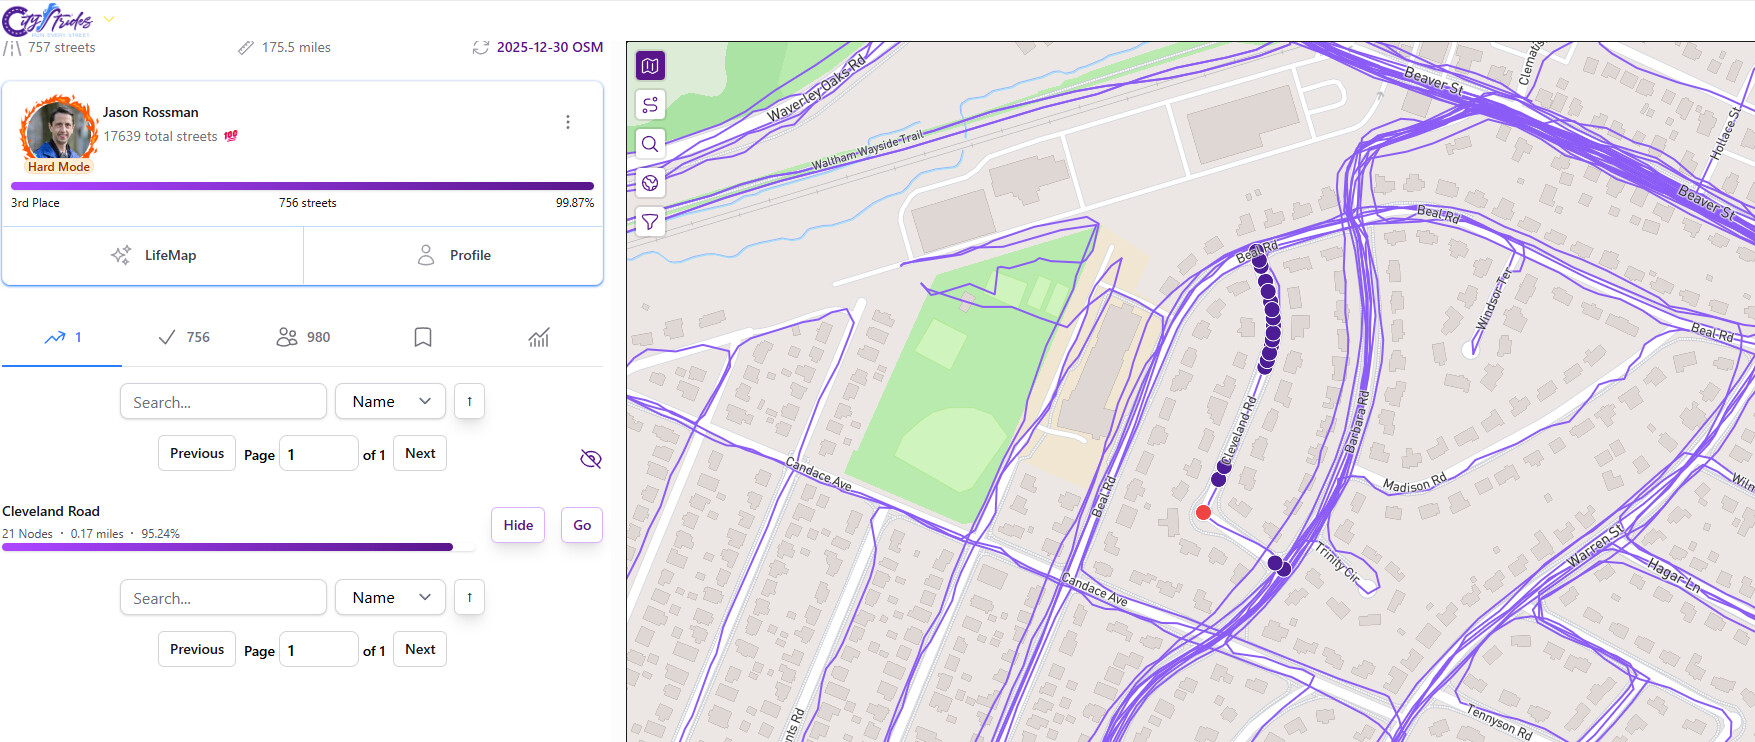
Task: Toggle sort direction arrow beside top Name dropdown
Action: tap(469, 402)
